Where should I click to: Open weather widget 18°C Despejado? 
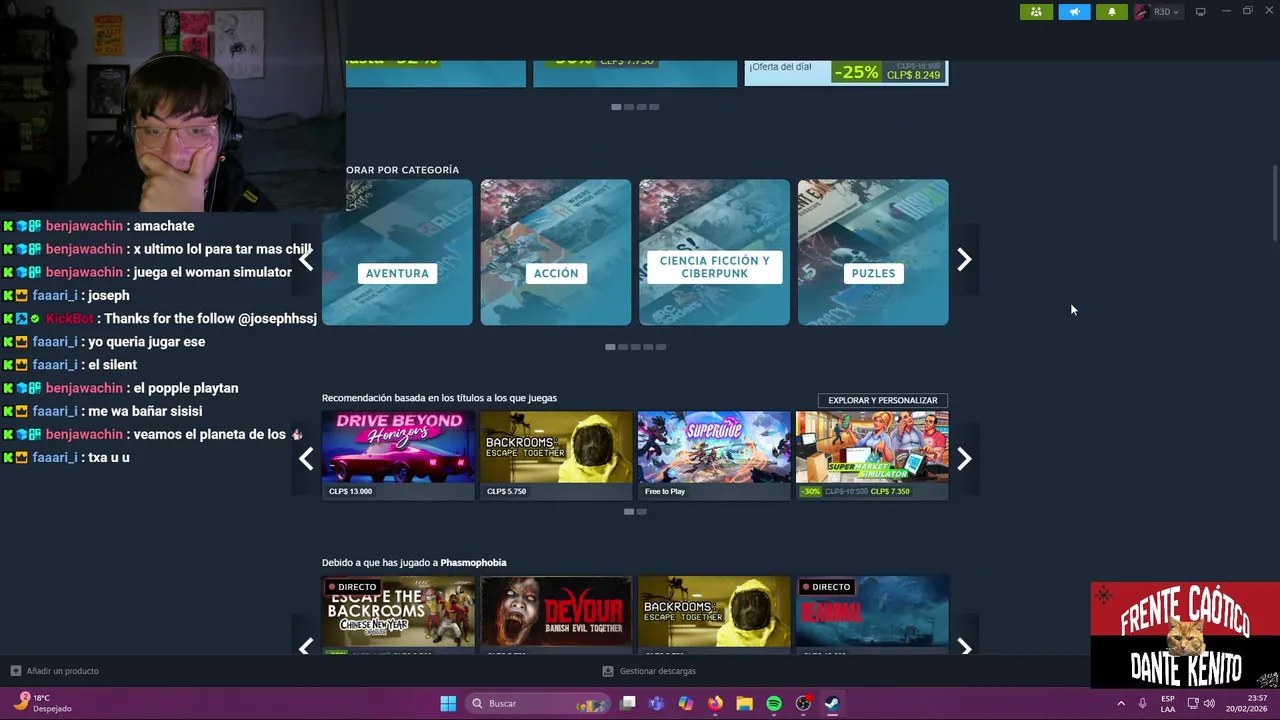point(43,703)
